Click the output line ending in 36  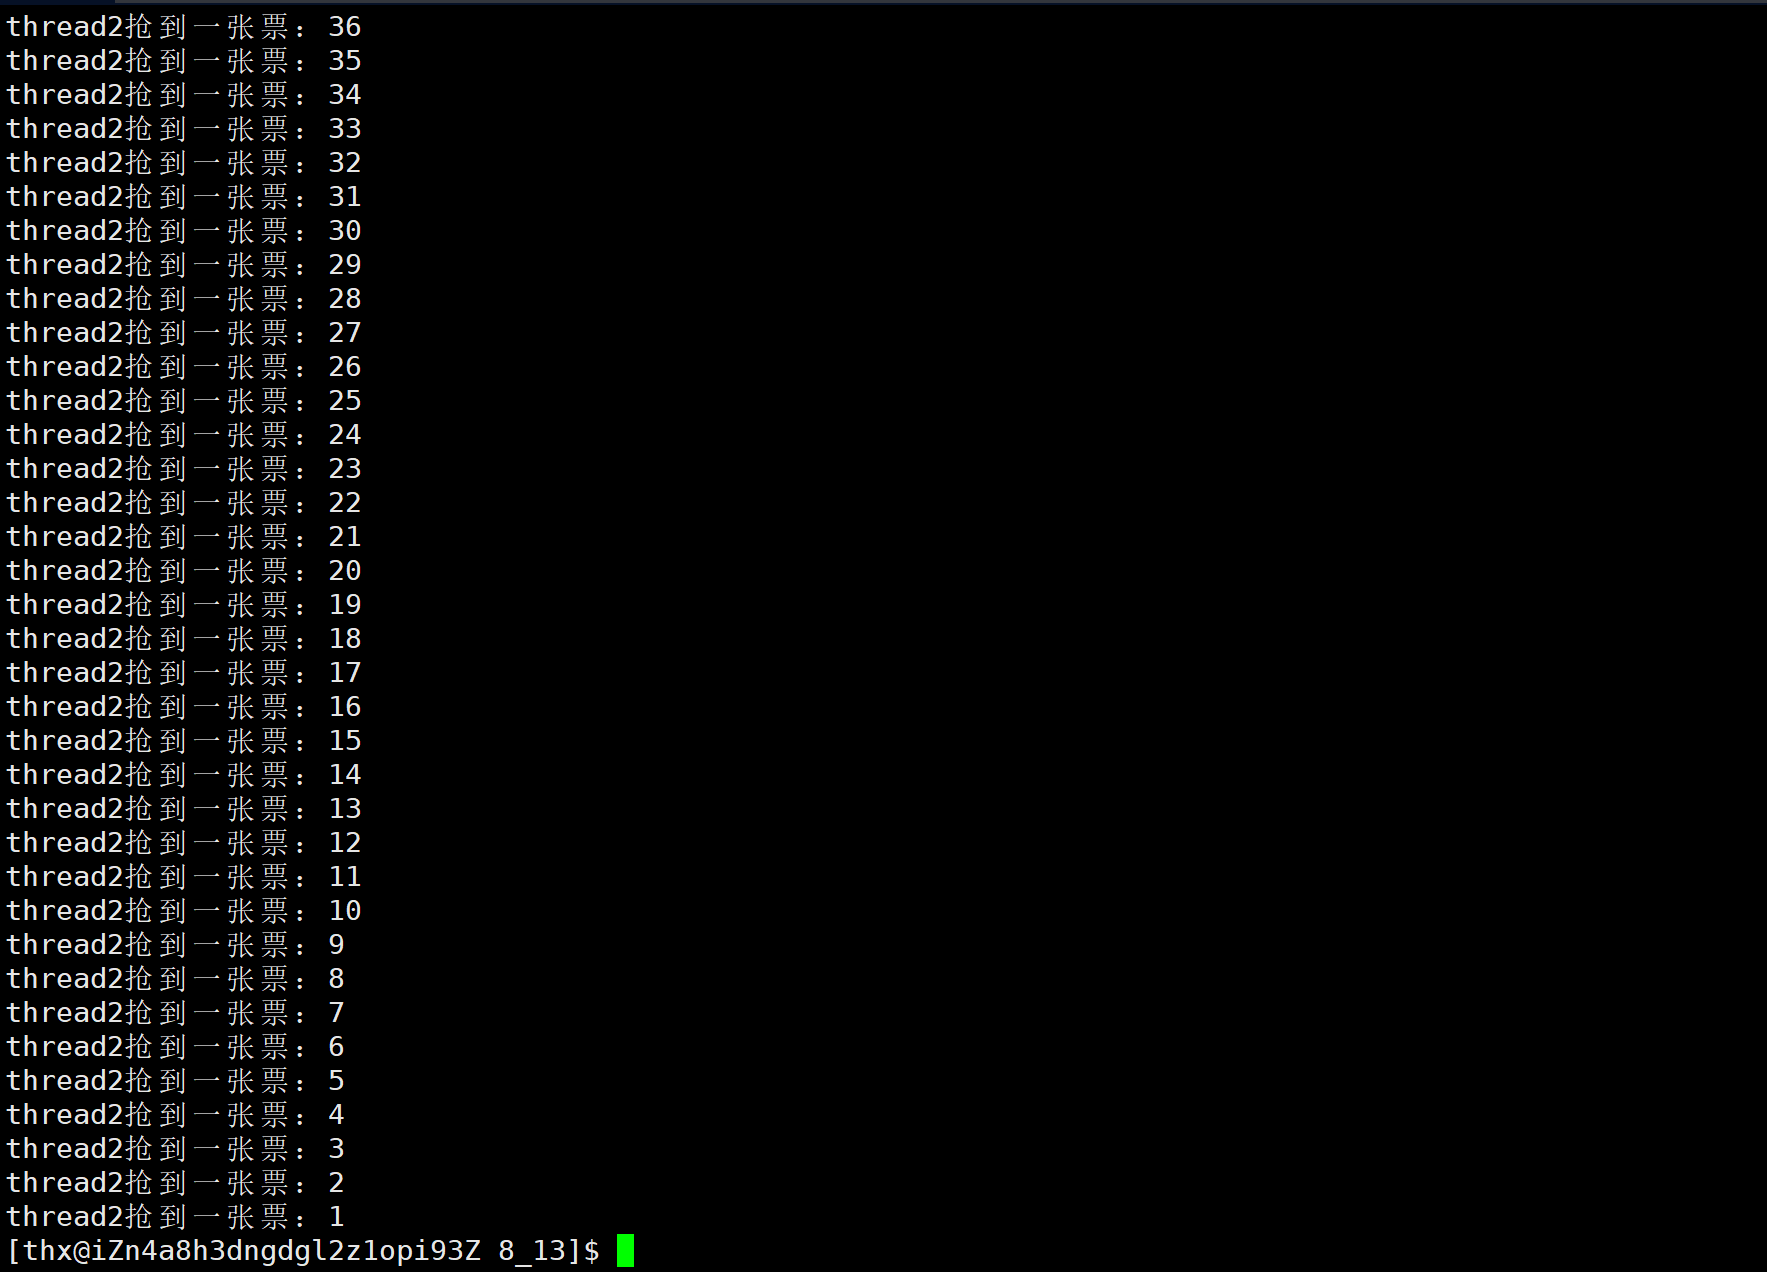click(x=184, y=27)
